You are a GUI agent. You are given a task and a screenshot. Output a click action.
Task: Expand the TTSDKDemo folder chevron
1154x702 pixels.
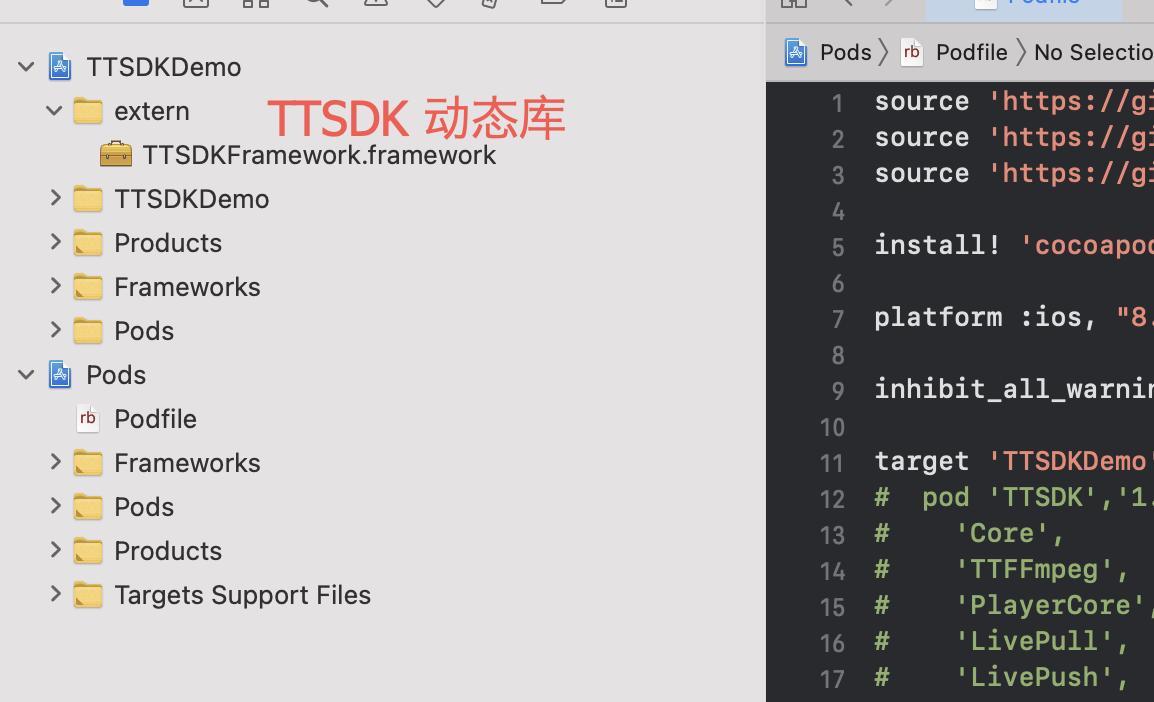55,198
